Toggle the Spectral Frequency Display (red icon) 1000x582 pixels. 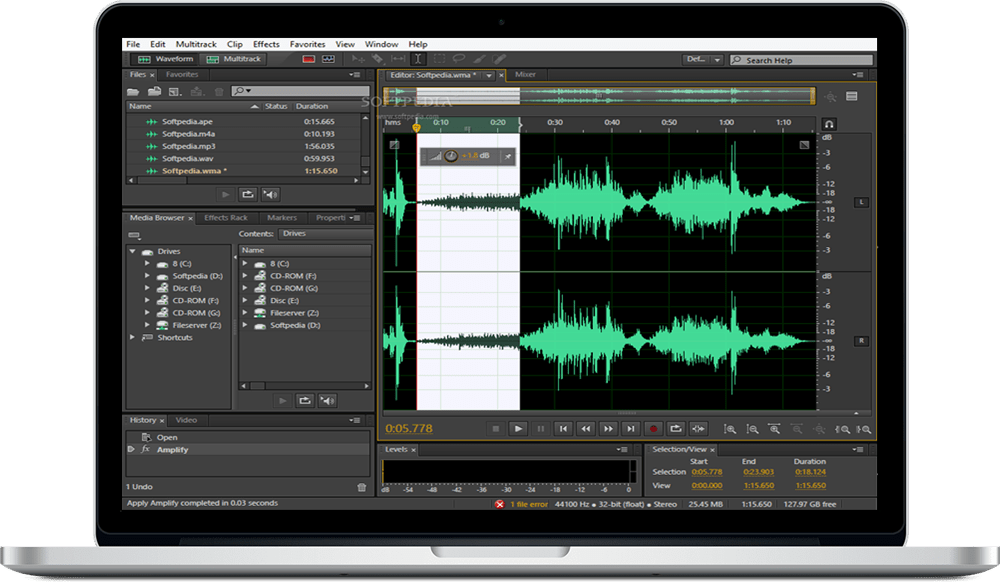tap(309, 59)
